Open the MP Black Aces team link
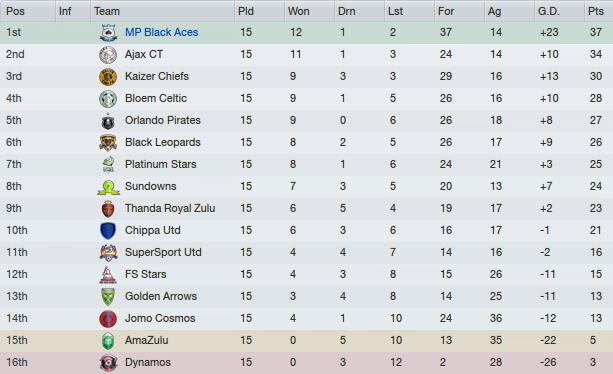The width and height of the screenshot is (613, 374). [161, 32]
